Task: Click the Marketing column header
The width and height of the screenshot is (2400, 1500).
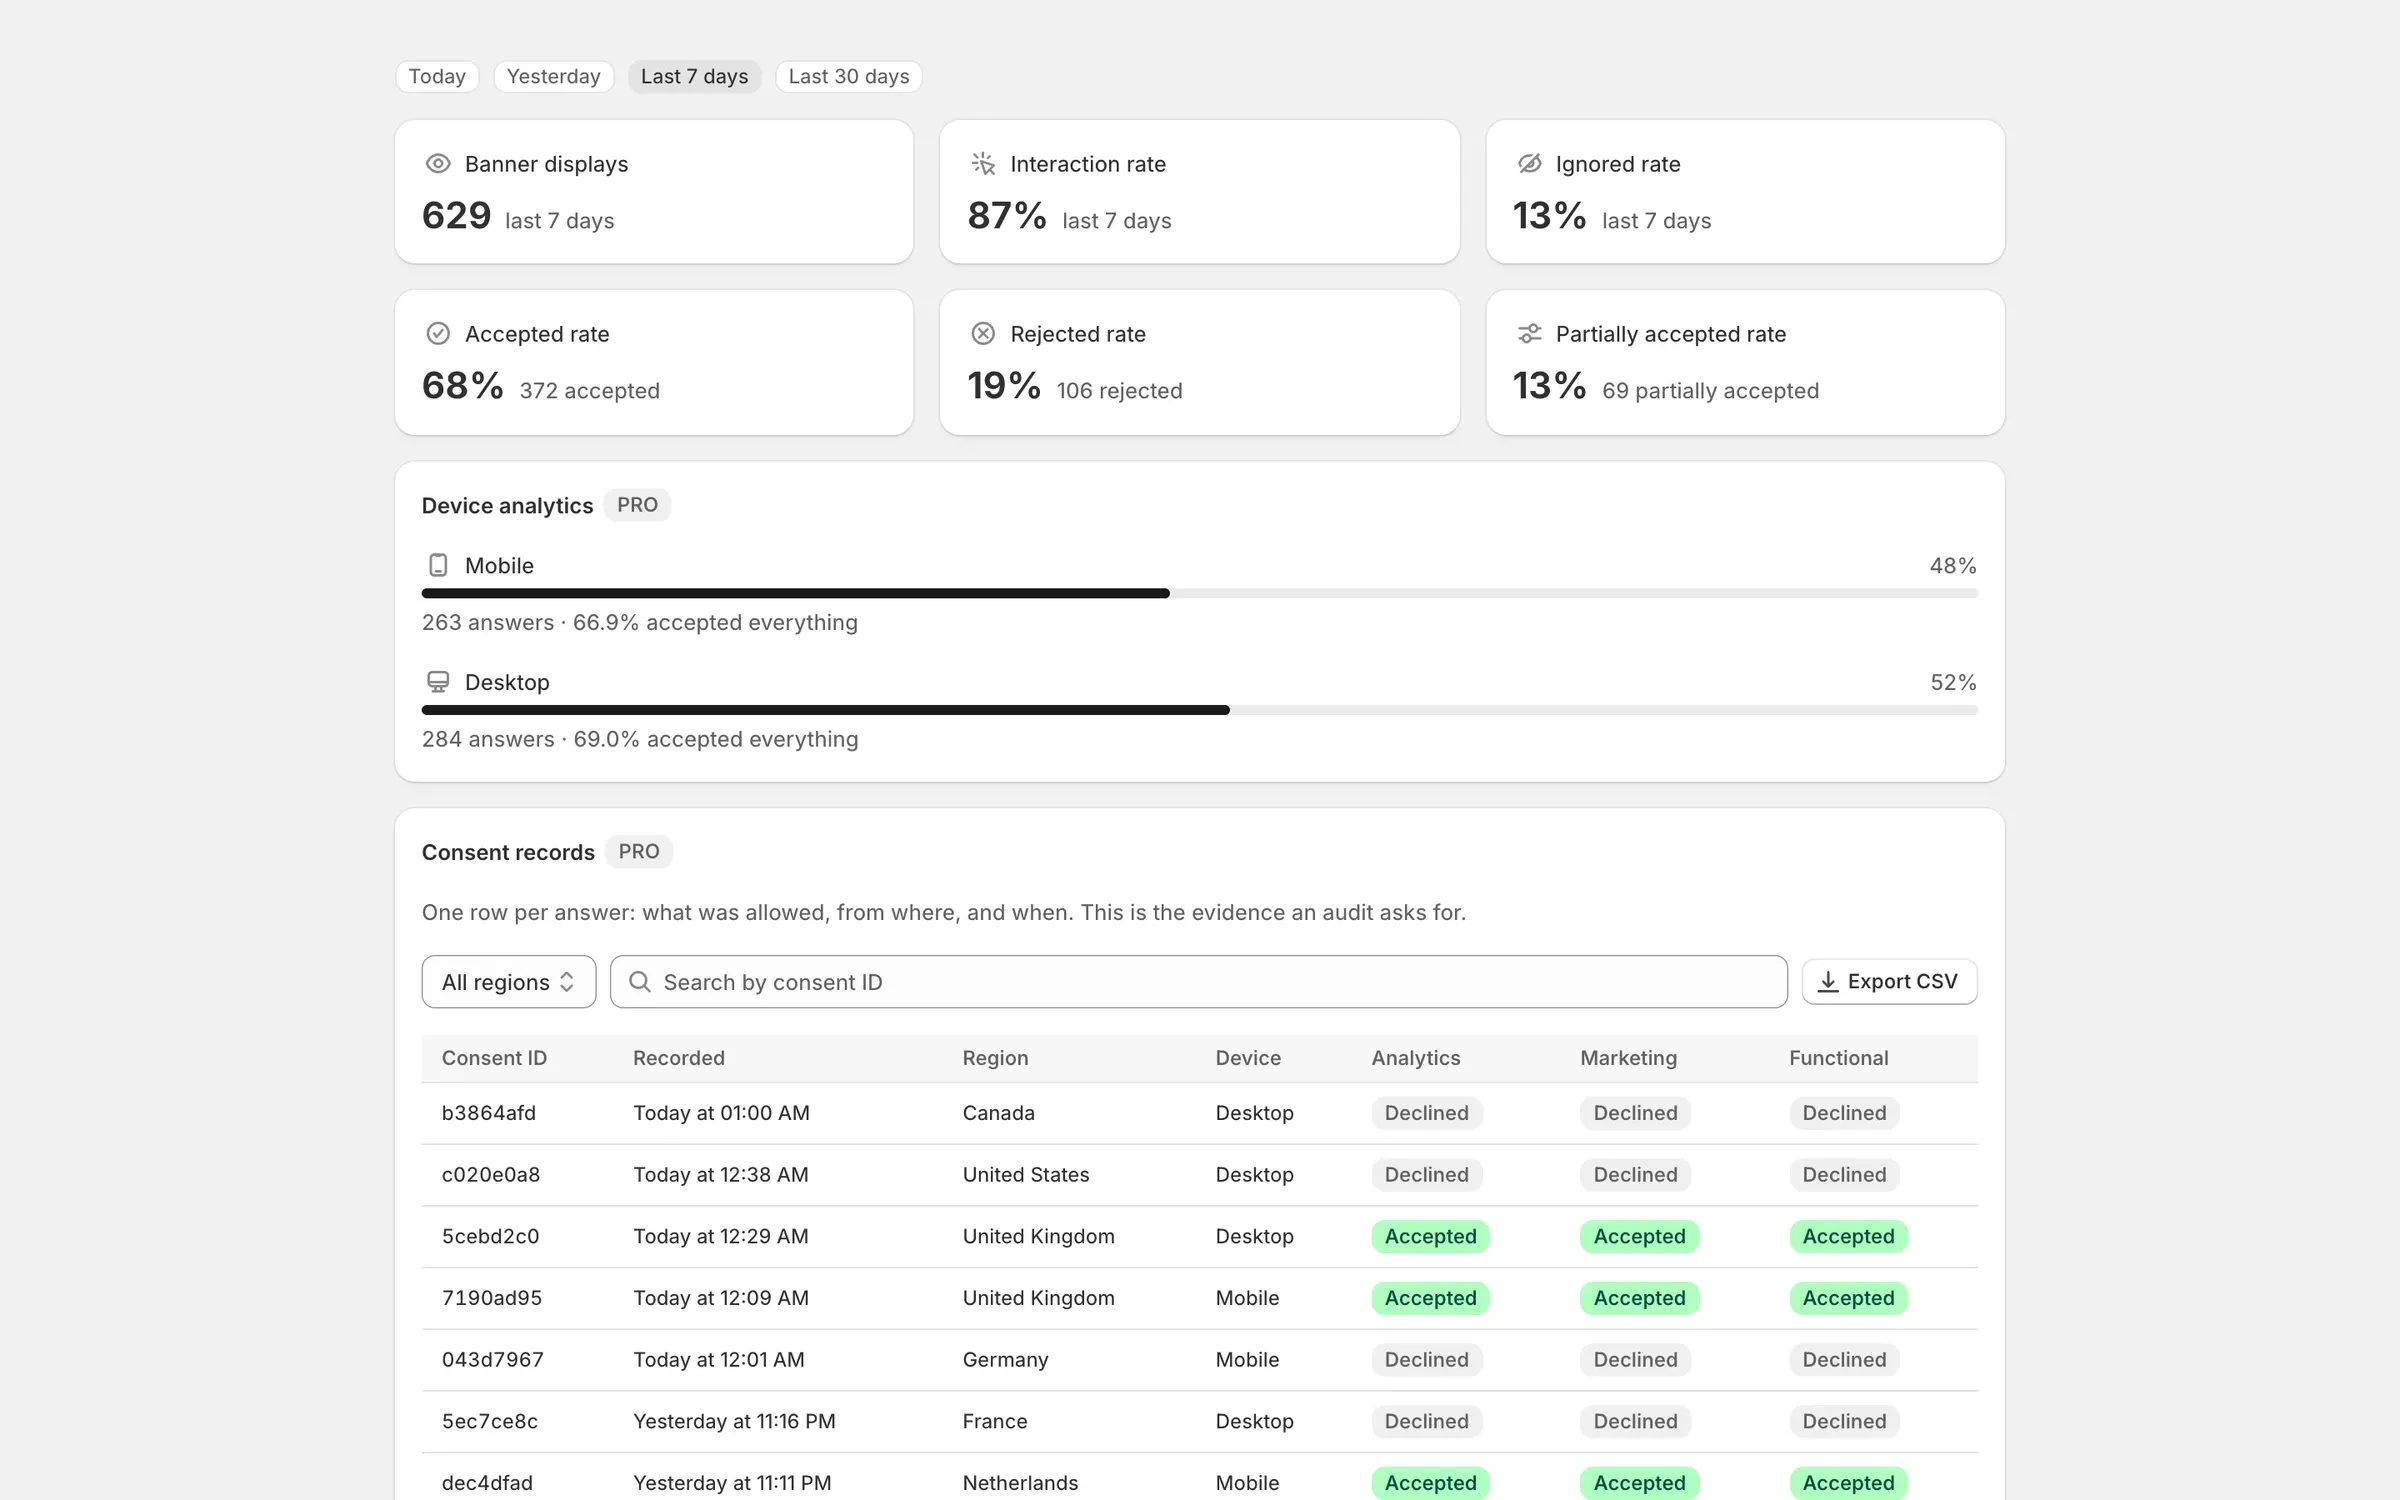Action: (1629, 1058)
